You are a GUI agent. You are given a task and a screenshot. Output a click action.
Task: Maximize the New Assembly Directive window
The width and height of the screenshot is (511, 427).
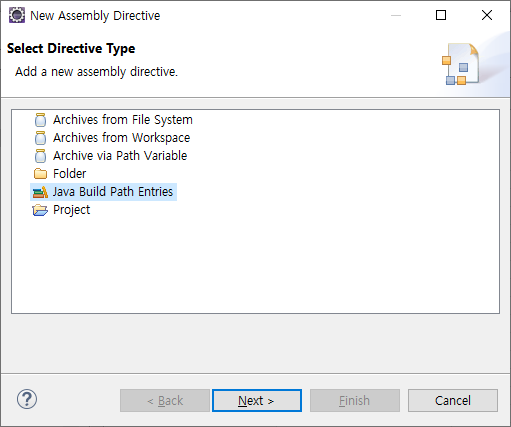pyautogui.click(x=441, y=15)
